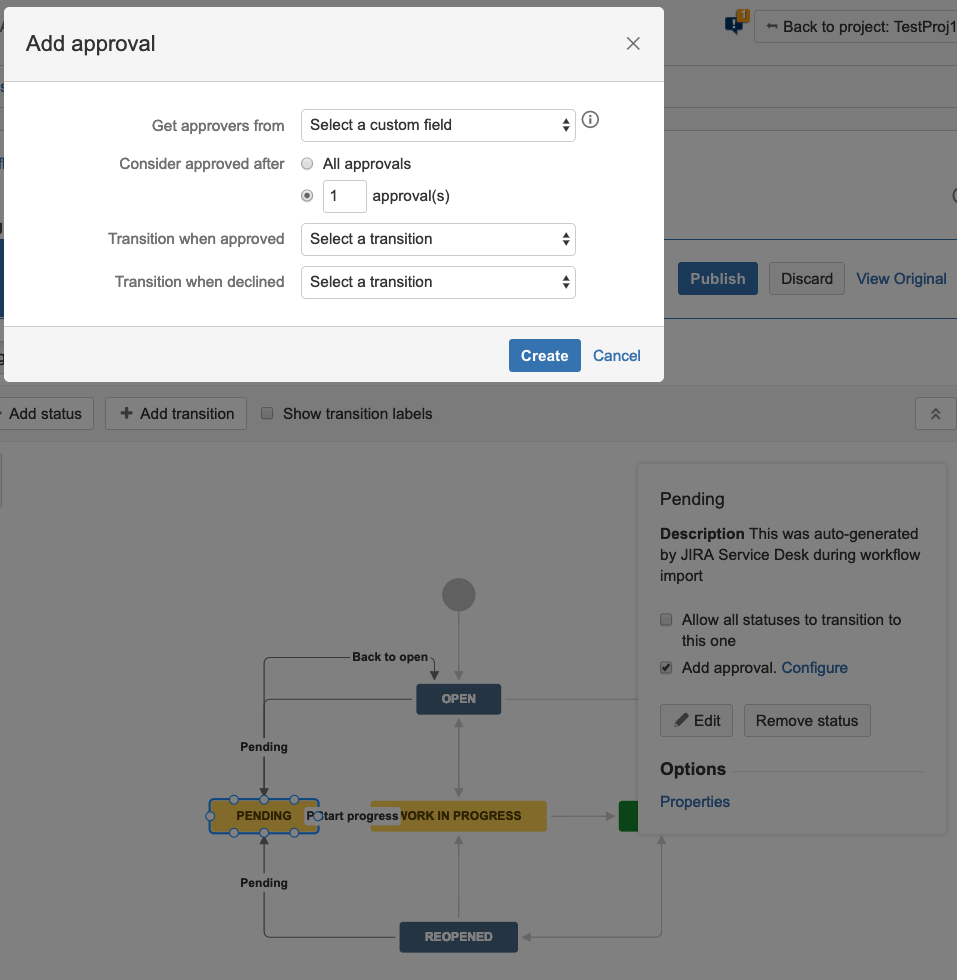Enable Show transition labels
The image size is (957, 980).
pyautogui.click(x=265, y=413)
